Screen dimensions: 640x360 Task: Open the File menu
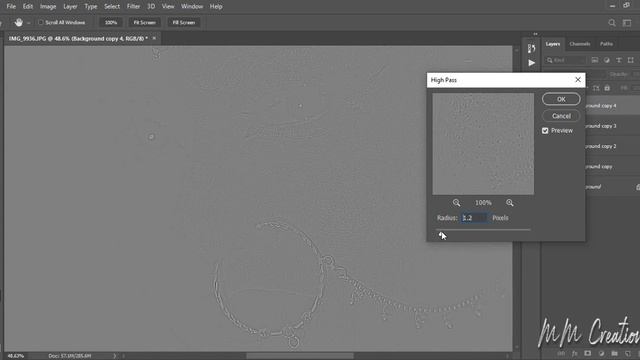tap(11, 7)
